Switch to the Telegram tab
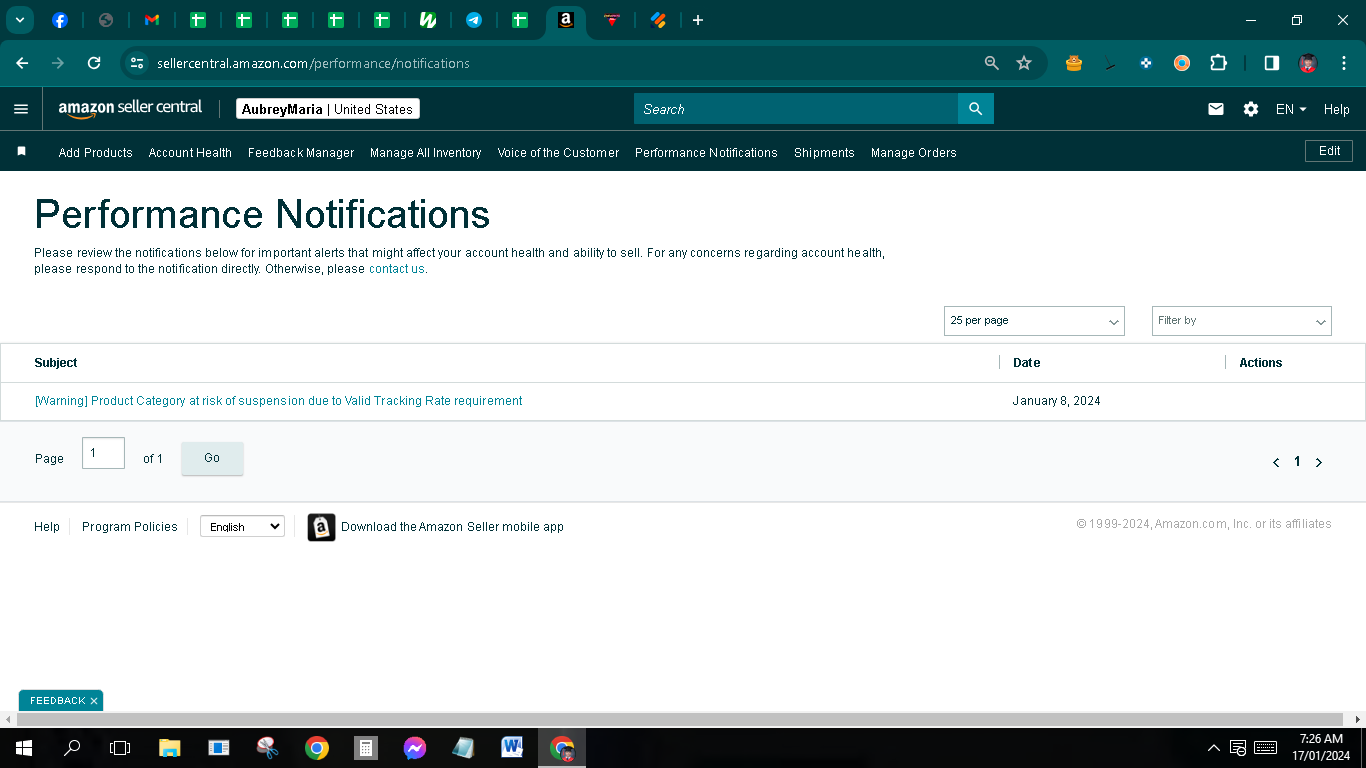The height and width of the screenshot is (768, 1366). click(x=474, y=20)
